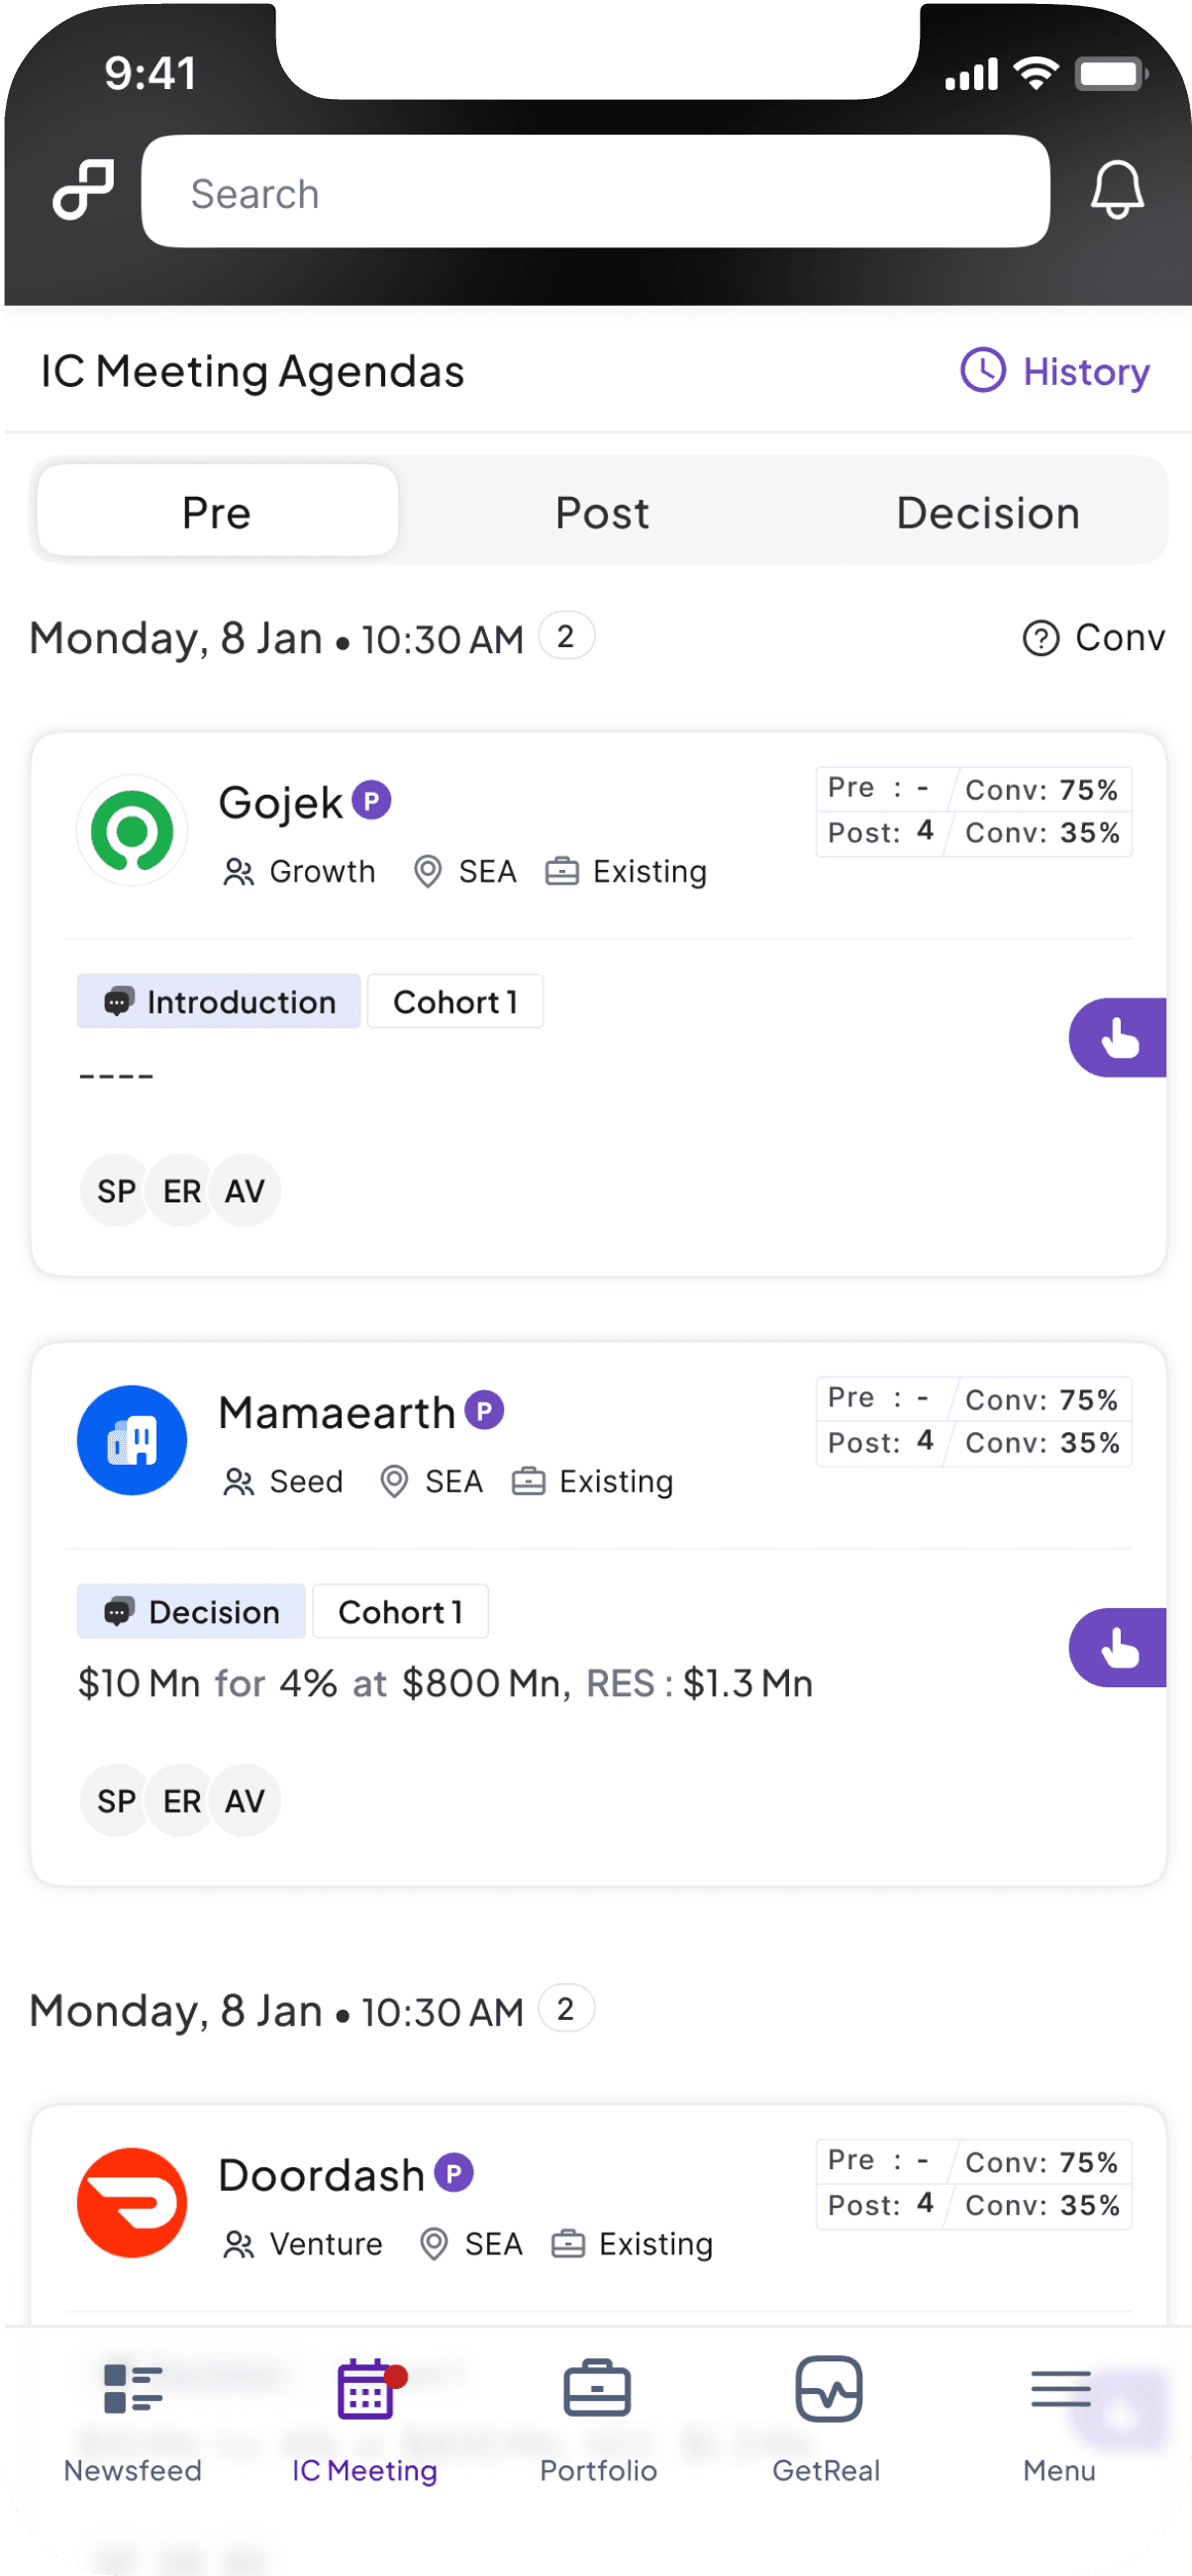1192x2576 pixels.
Task: Switch to the Post tab
Action: (602, 512)
